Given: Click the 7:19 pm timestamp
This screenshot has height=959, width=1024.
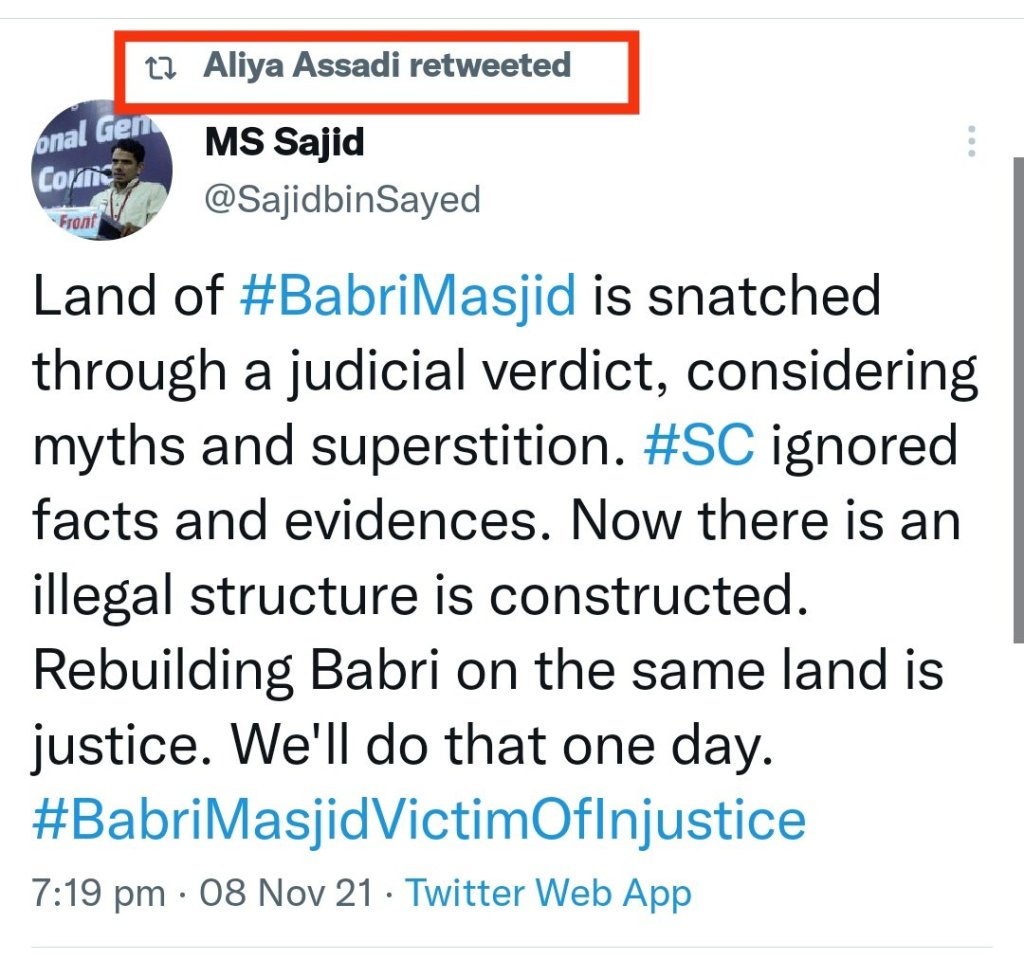Looking at the screenshot, I should (98, 893).
